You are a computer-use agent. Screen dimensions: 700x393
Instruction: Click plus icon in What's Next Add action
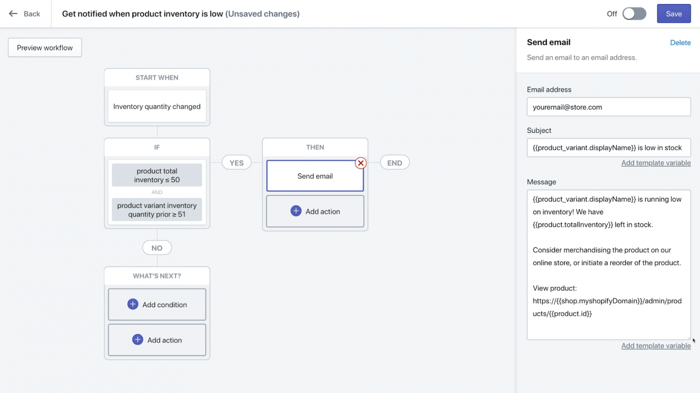point(138,339)
